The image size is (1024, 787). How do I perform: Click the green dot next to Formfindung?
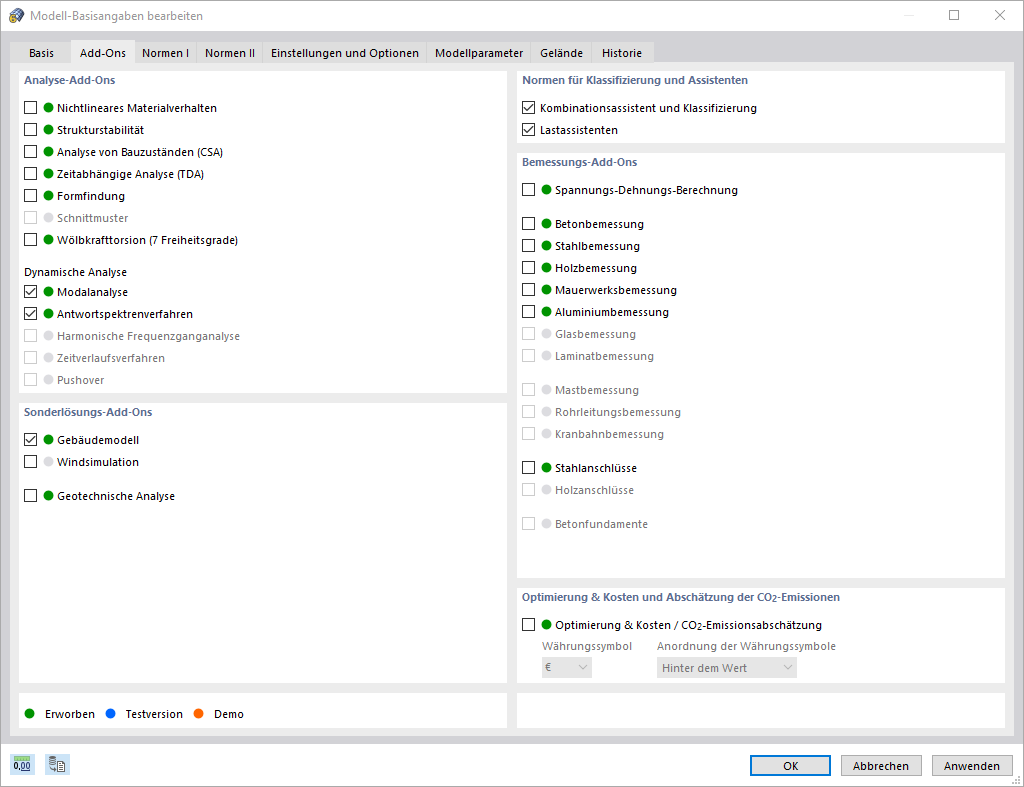click(47, 196)
